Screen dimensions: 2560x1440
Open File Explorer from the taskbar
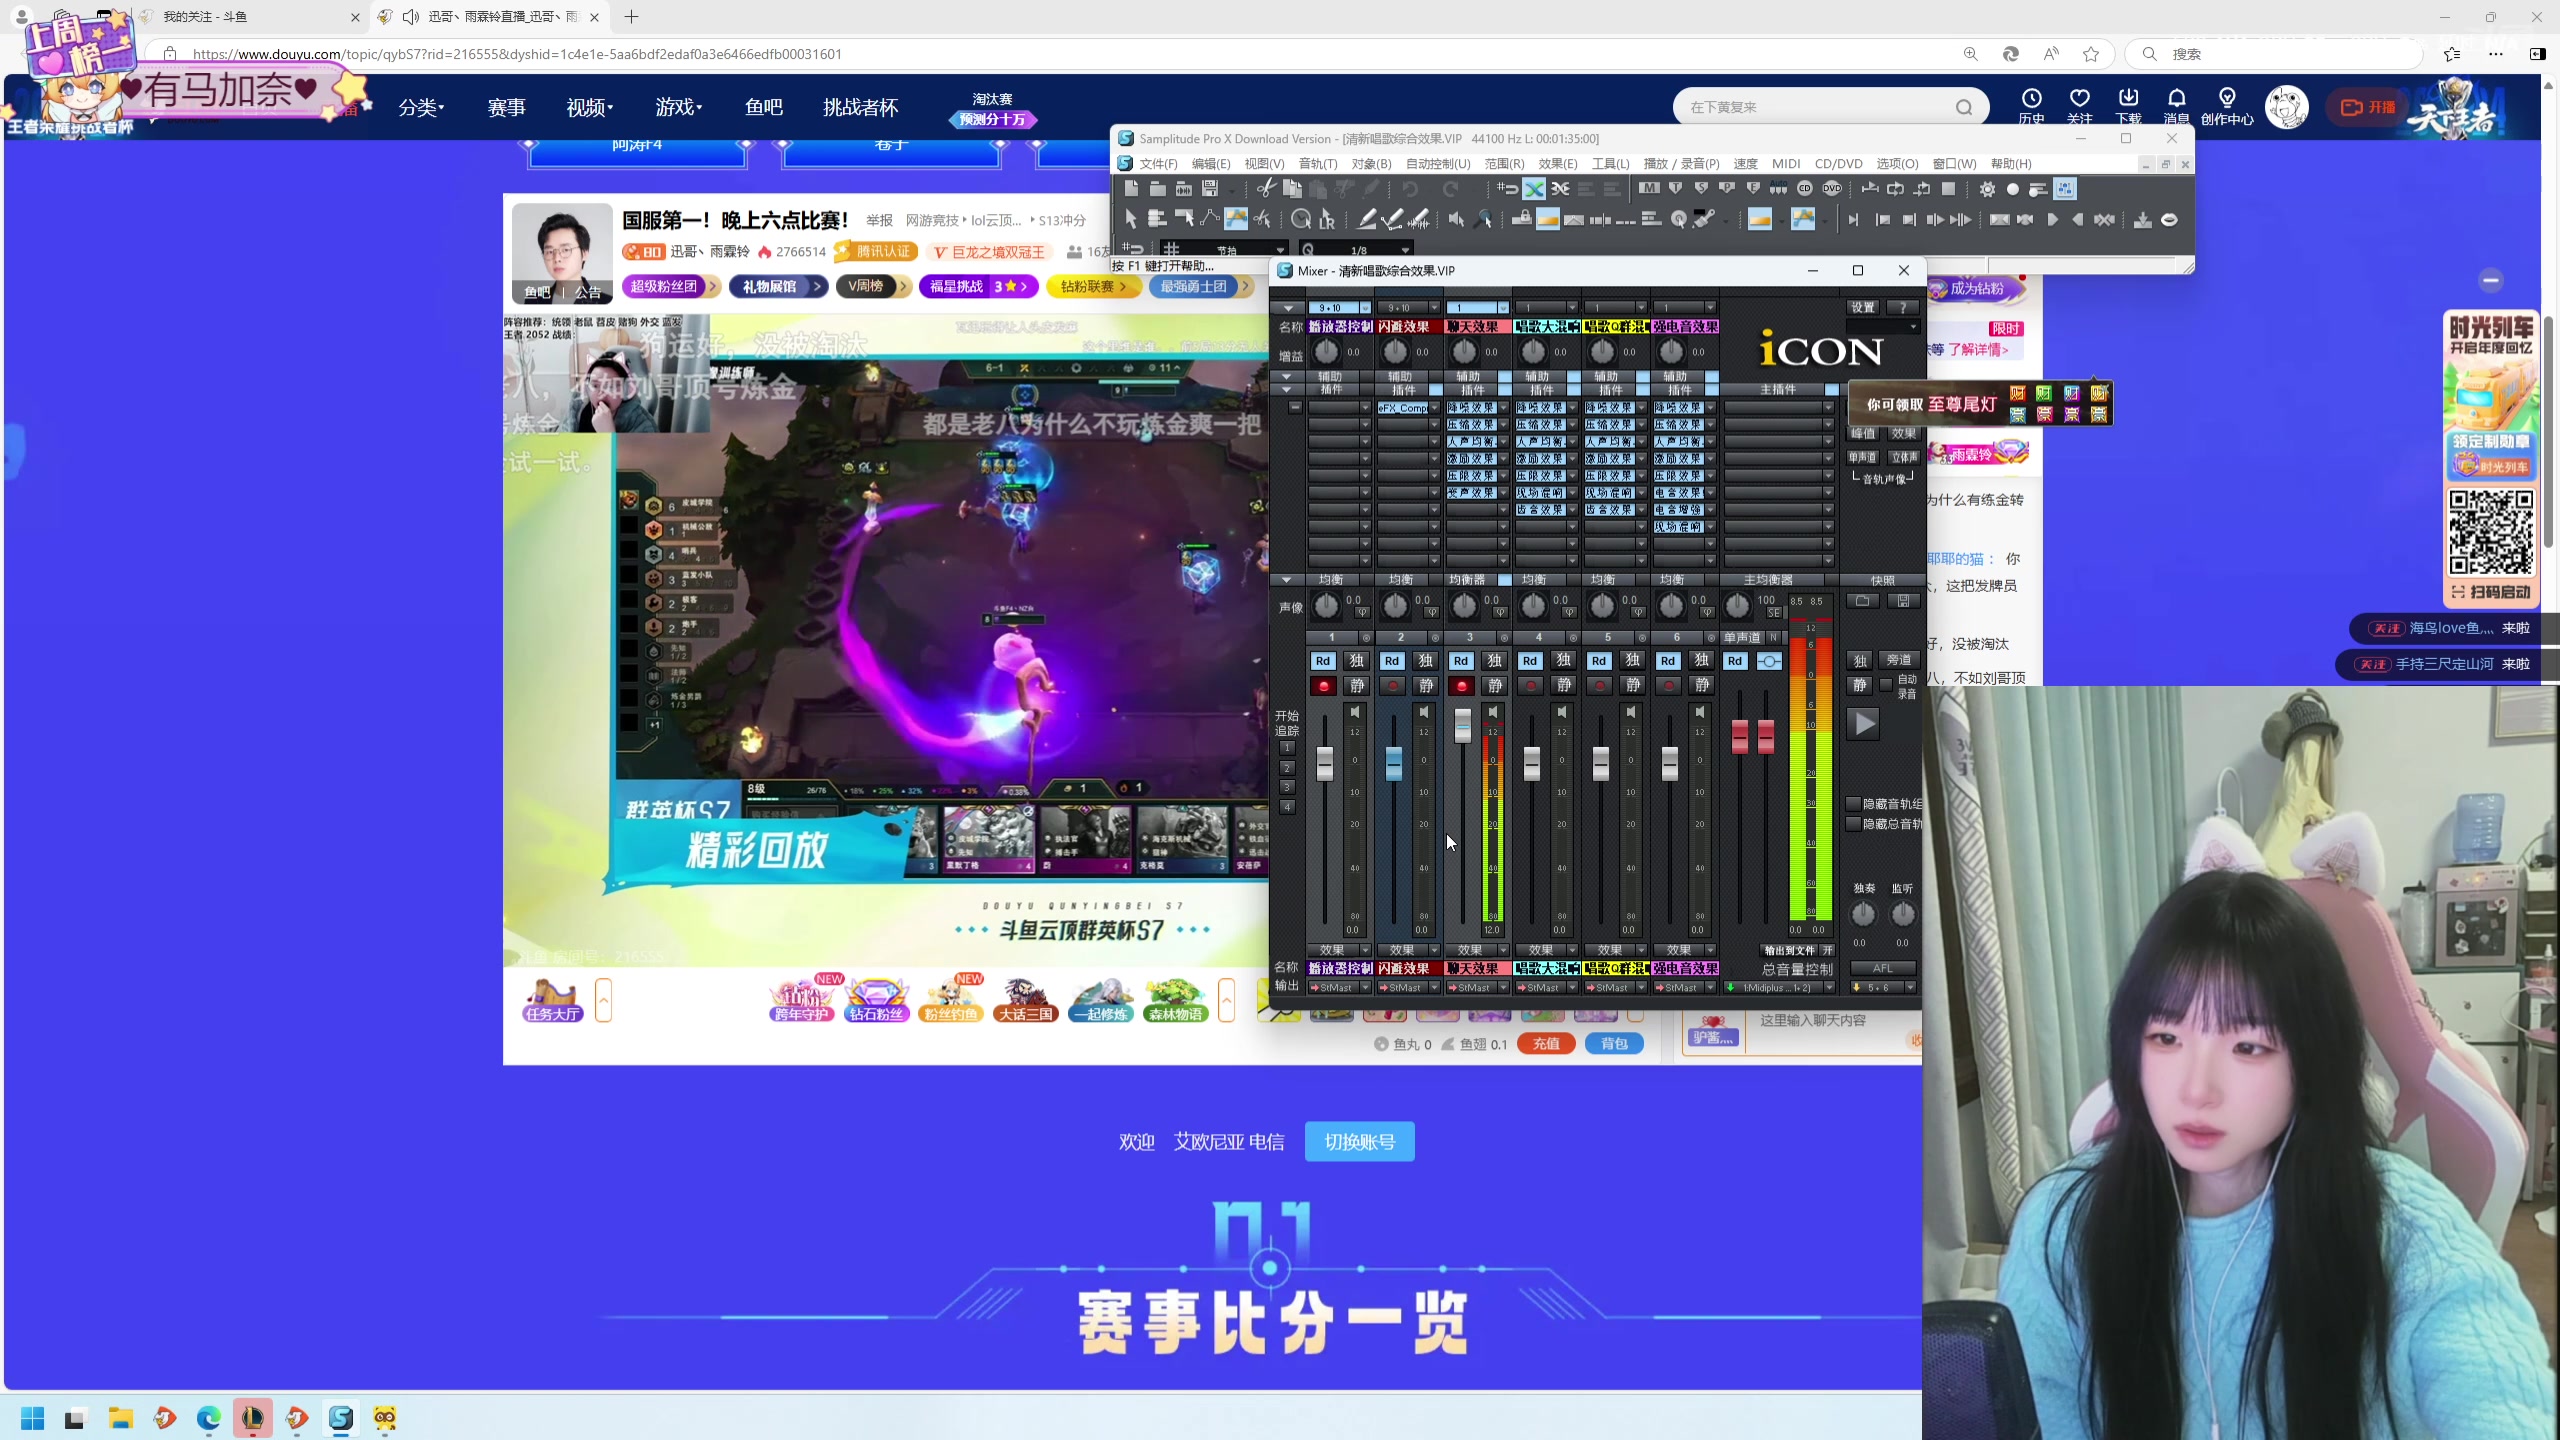coord(120,1418)
